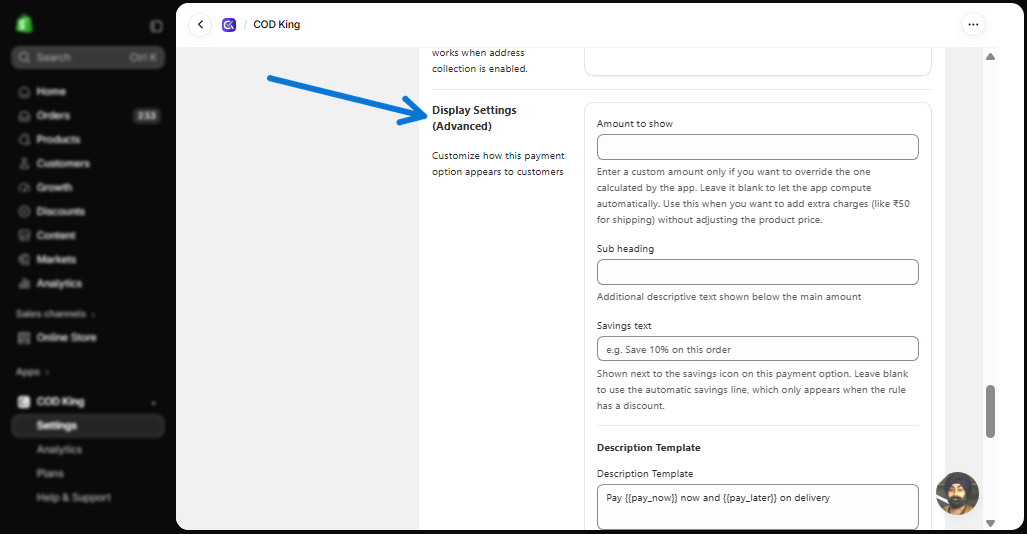This screenshot has width=1027, height=534.
Task: Open Discounts in the sidebar
Action: 60,212
